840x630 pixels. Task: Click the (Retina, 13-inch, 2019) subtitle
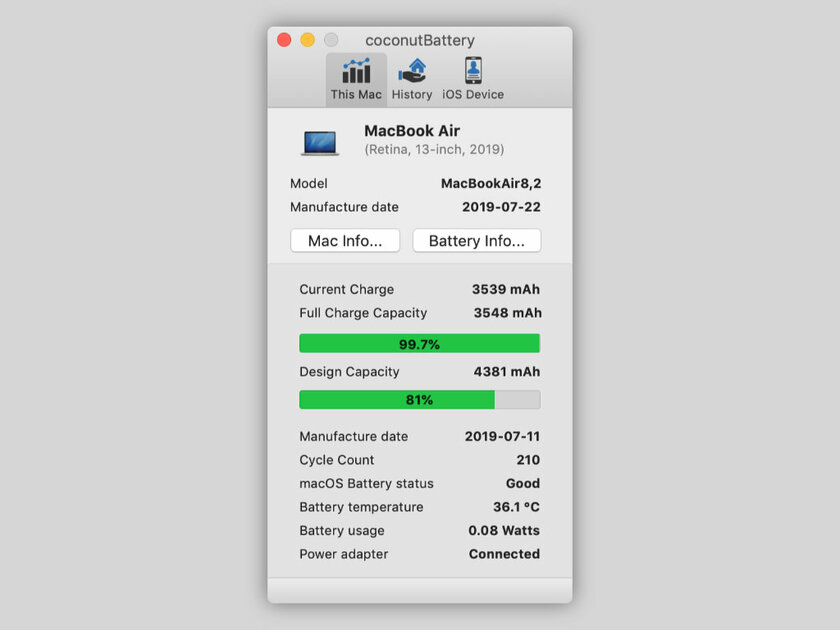coord(434,149)
